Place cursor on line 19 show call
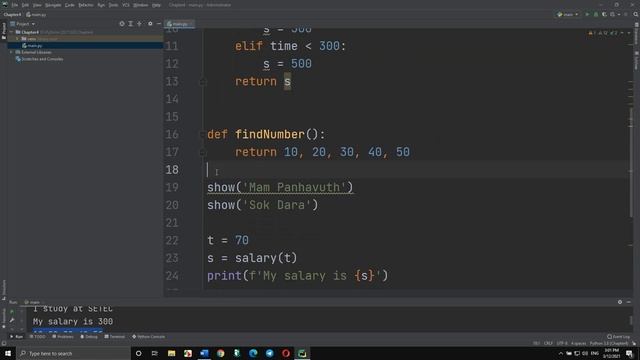 pos(280,187)
